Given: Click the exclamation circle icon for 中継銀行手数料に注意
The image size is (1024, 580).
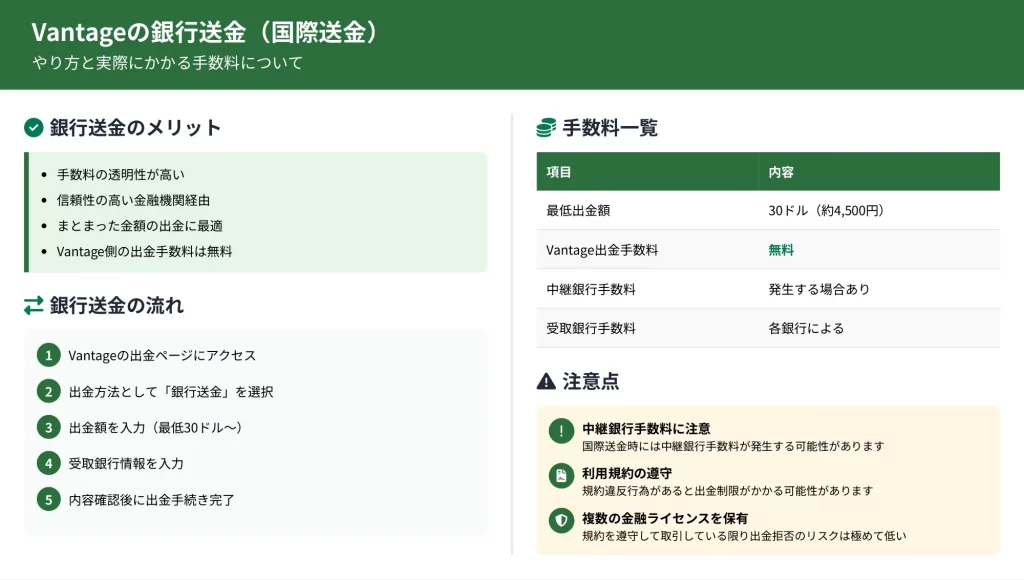Looking at the screenshot, I should [561, 432].
